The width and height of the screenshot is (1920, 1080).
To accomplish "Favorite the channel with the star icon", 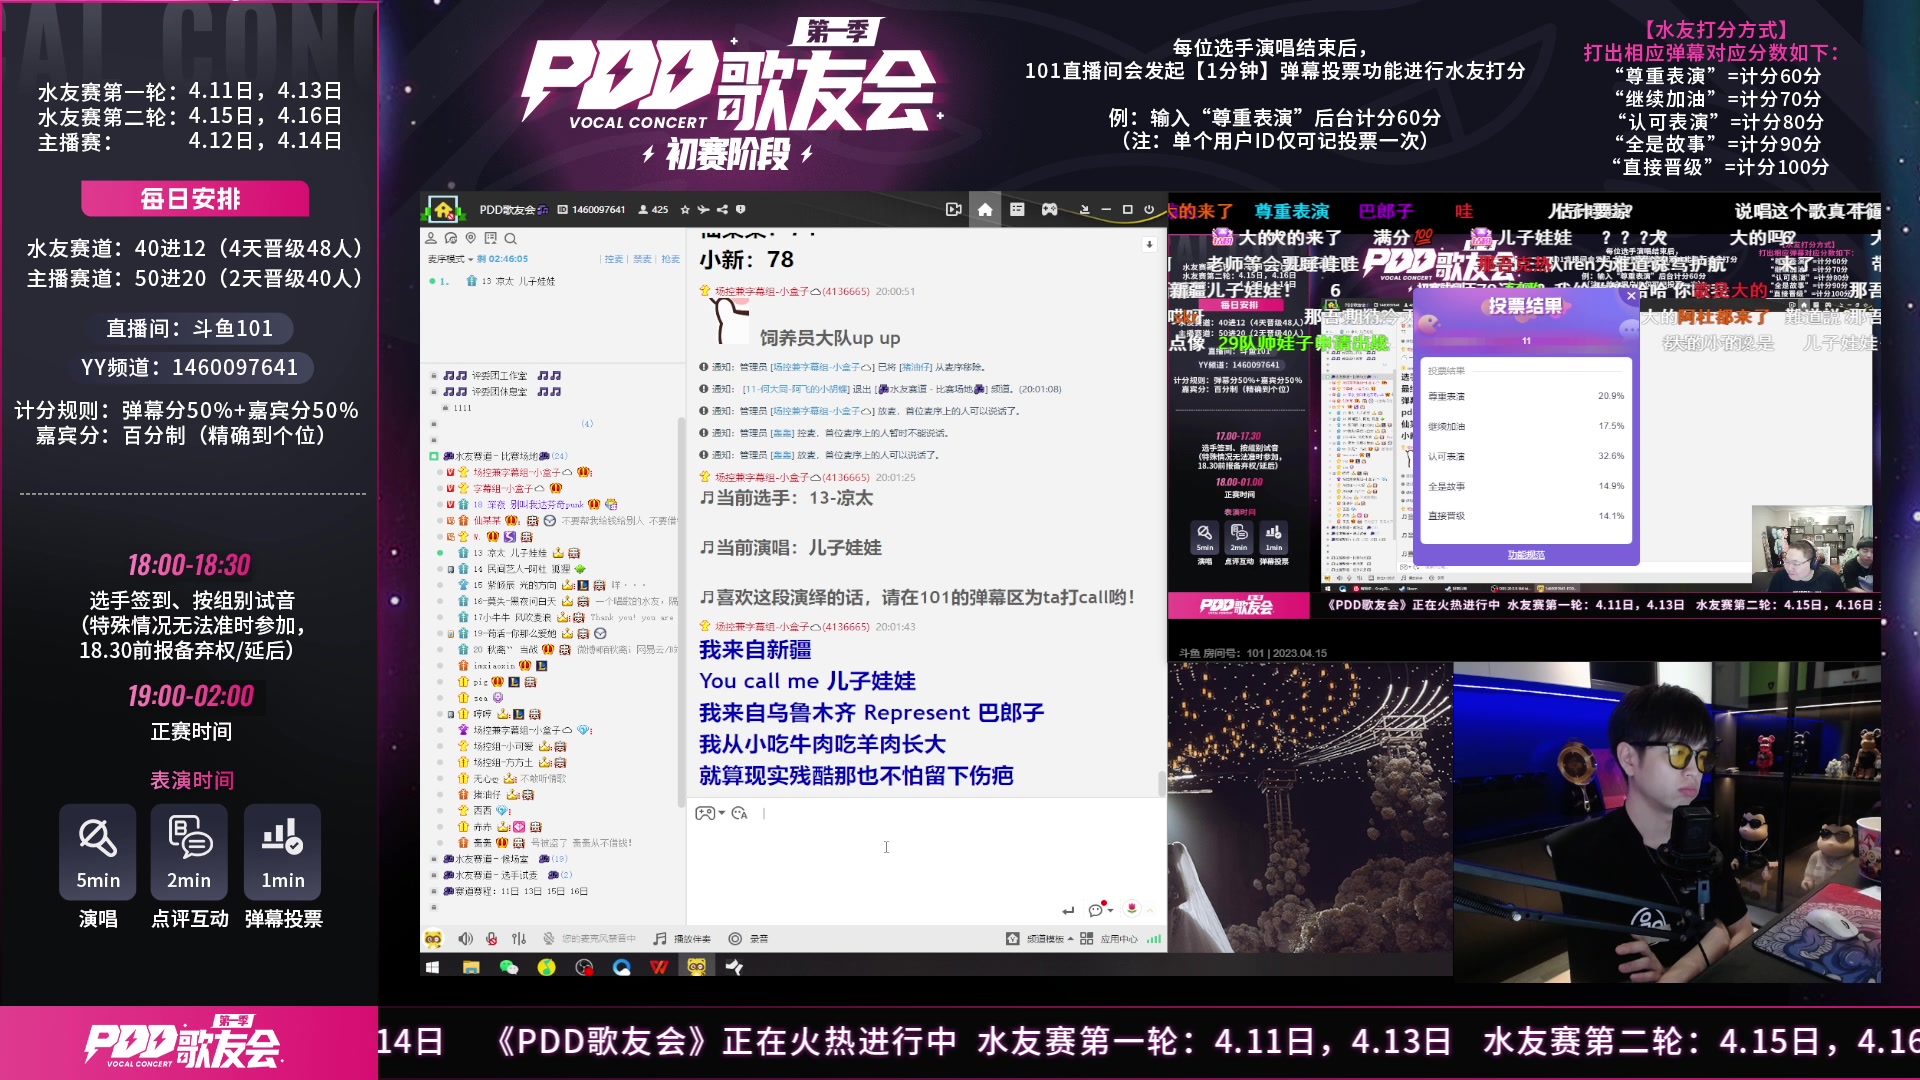I will [x=685, y=210].
